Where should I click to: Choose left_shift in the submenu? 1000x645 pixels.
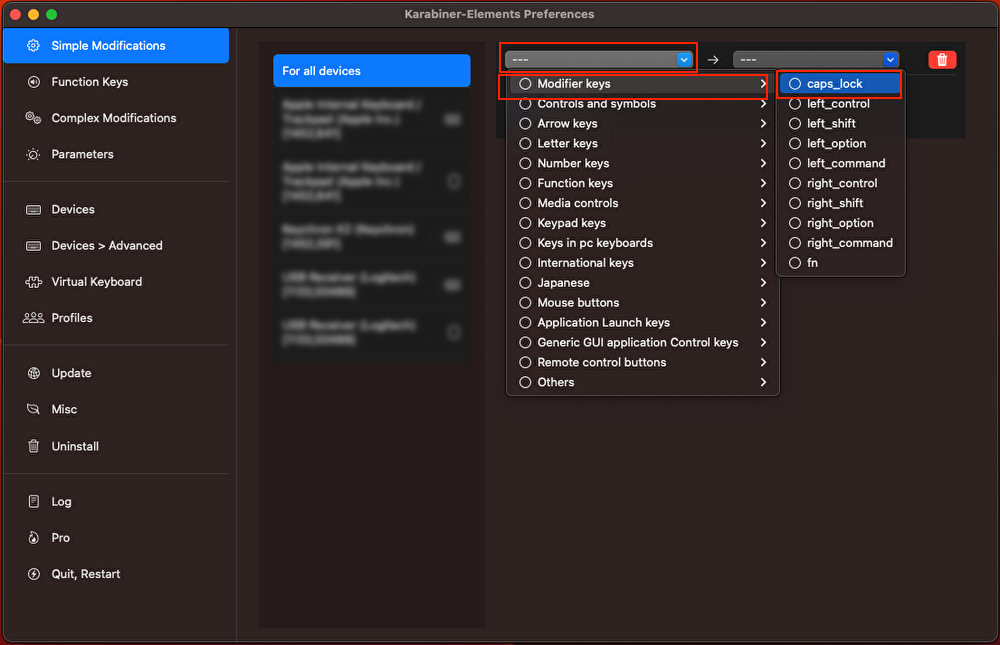(x=839, y=123)
